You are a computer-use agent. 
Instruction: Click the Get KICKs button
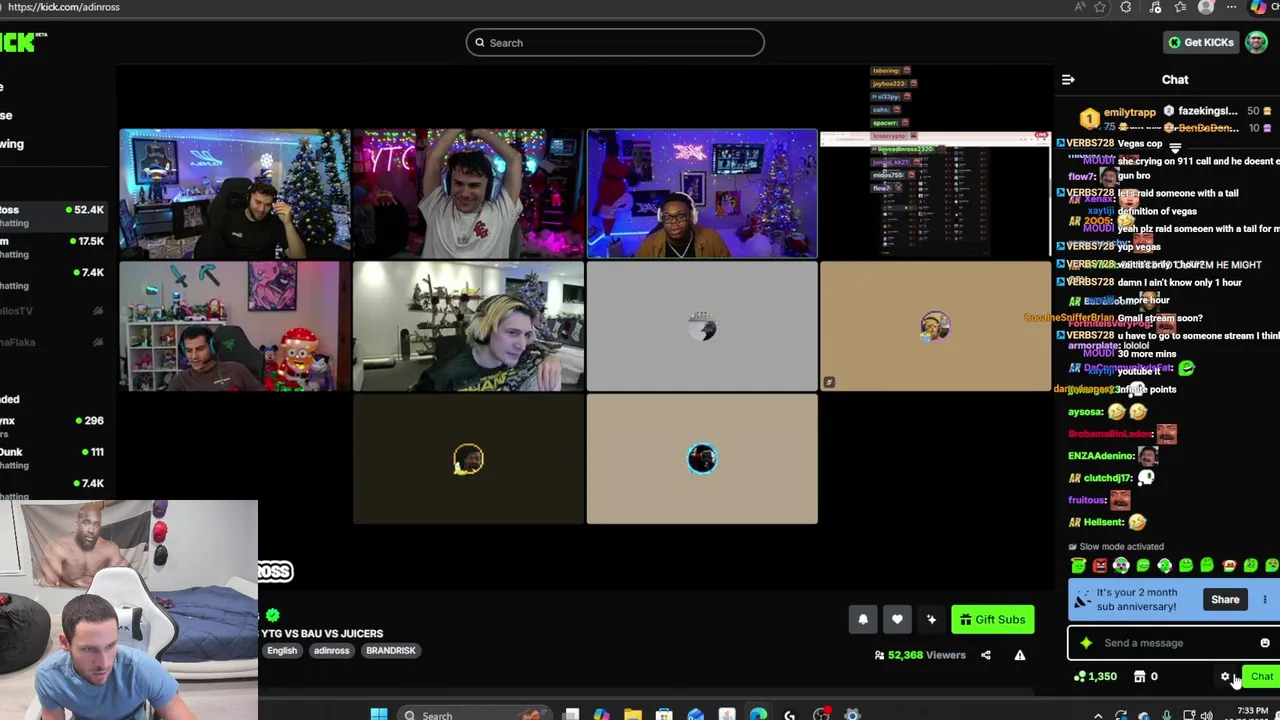click(x=1201, y=42)
